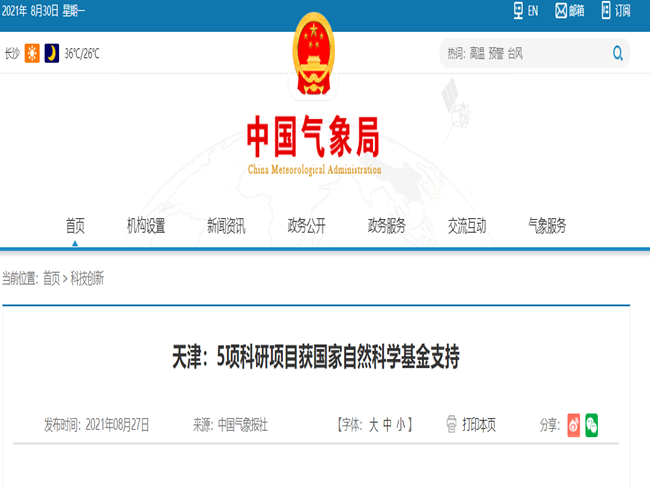Open the 新闻资讯 navigation tab

pyautogui.click(x=226, y=226)
